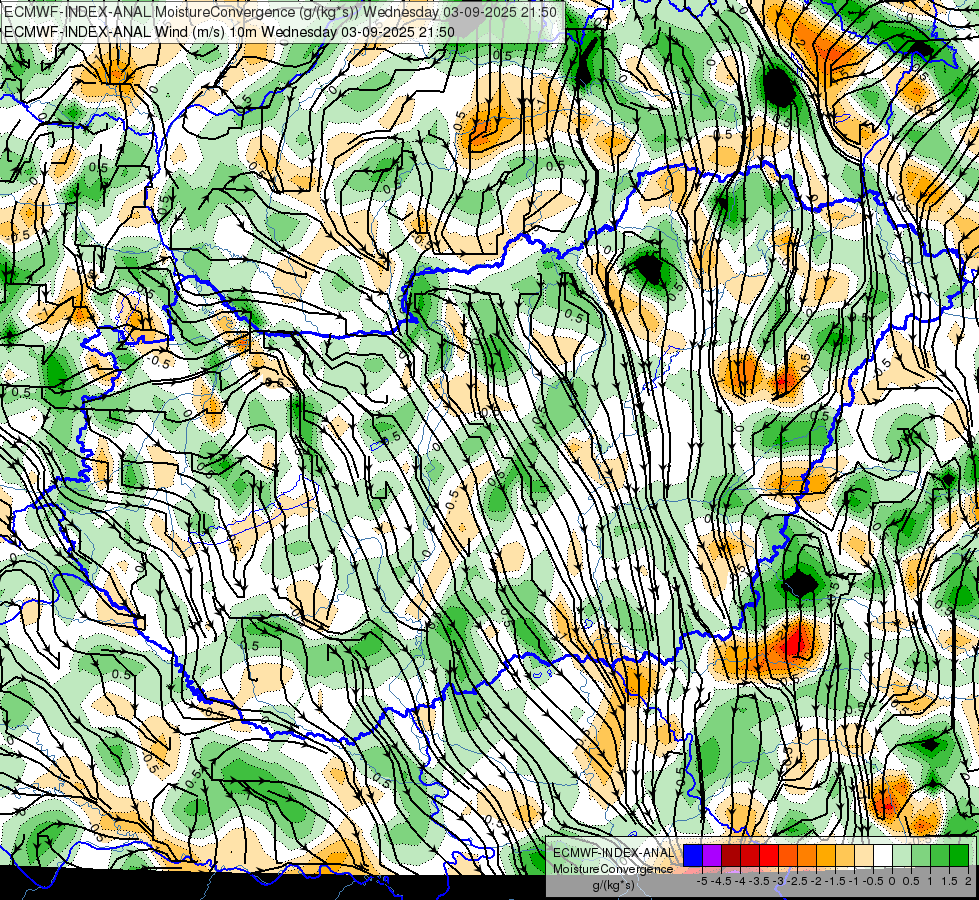Screen dimensions: 979x900
Task: Click the MoistureConvergence title line at top
Action: pyautogui.click(x=280, y=12)
